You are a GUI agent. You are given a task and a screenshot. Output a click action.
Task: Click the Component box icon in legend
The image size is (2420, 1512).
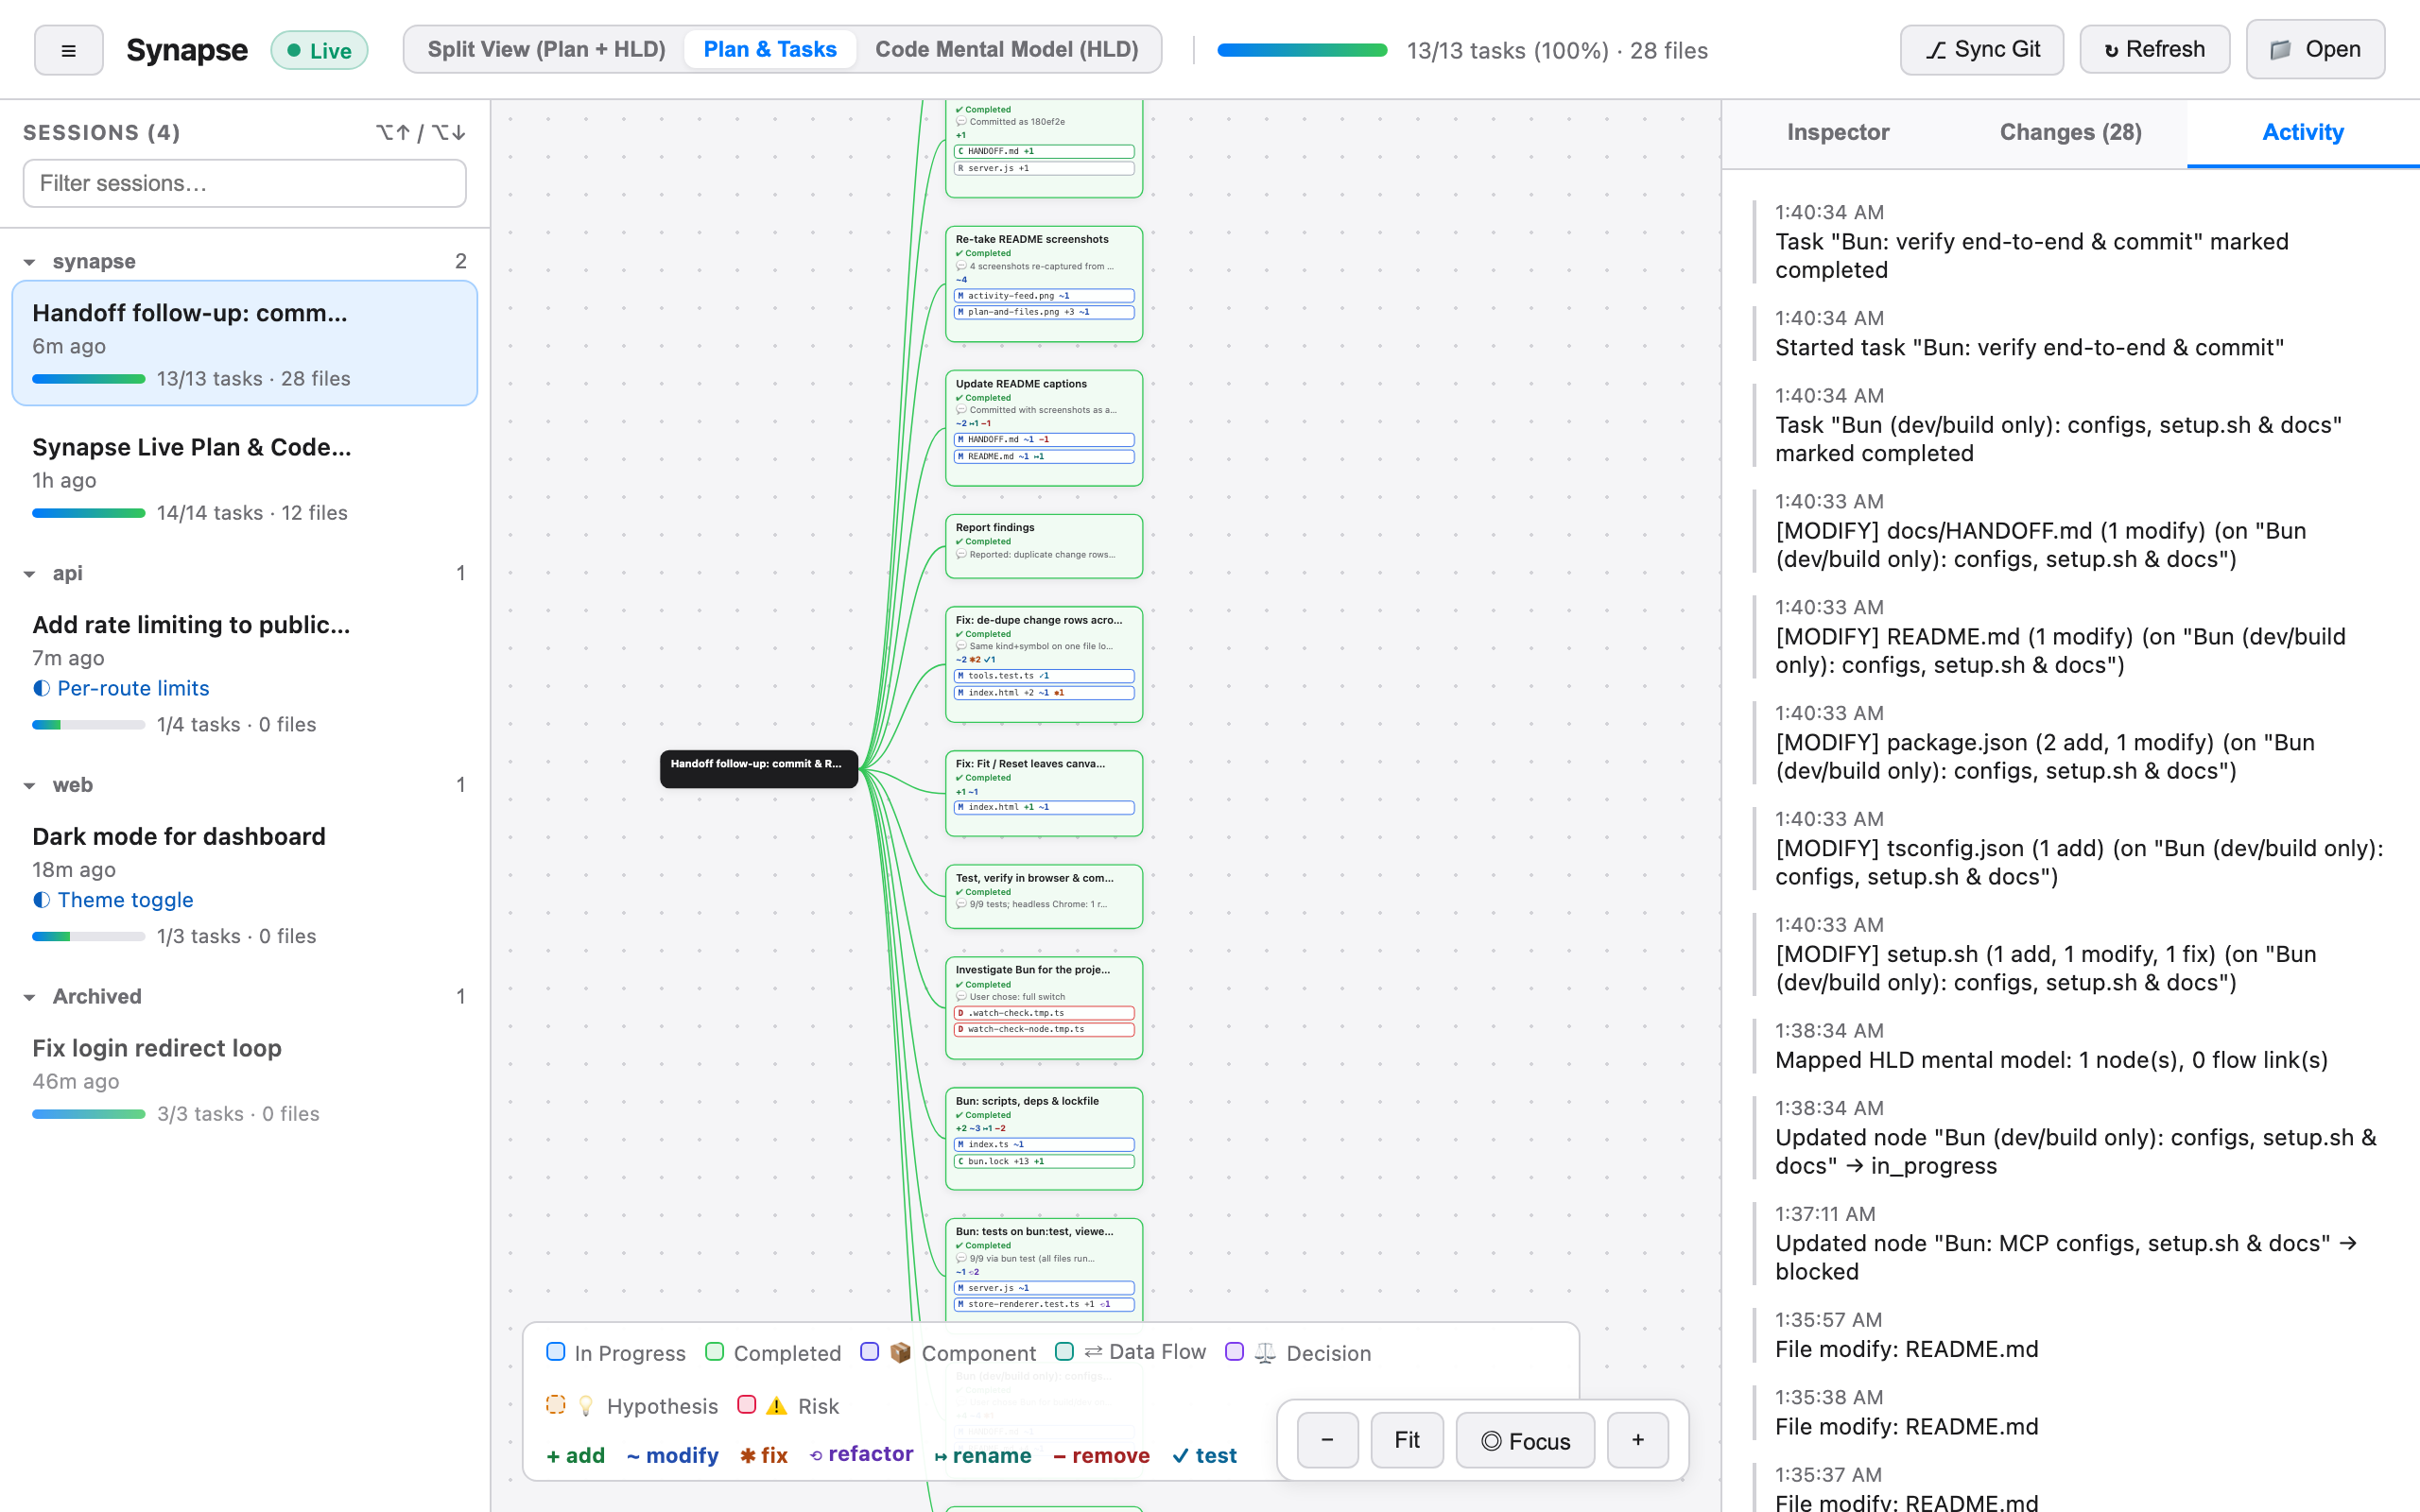[901, 1352]
